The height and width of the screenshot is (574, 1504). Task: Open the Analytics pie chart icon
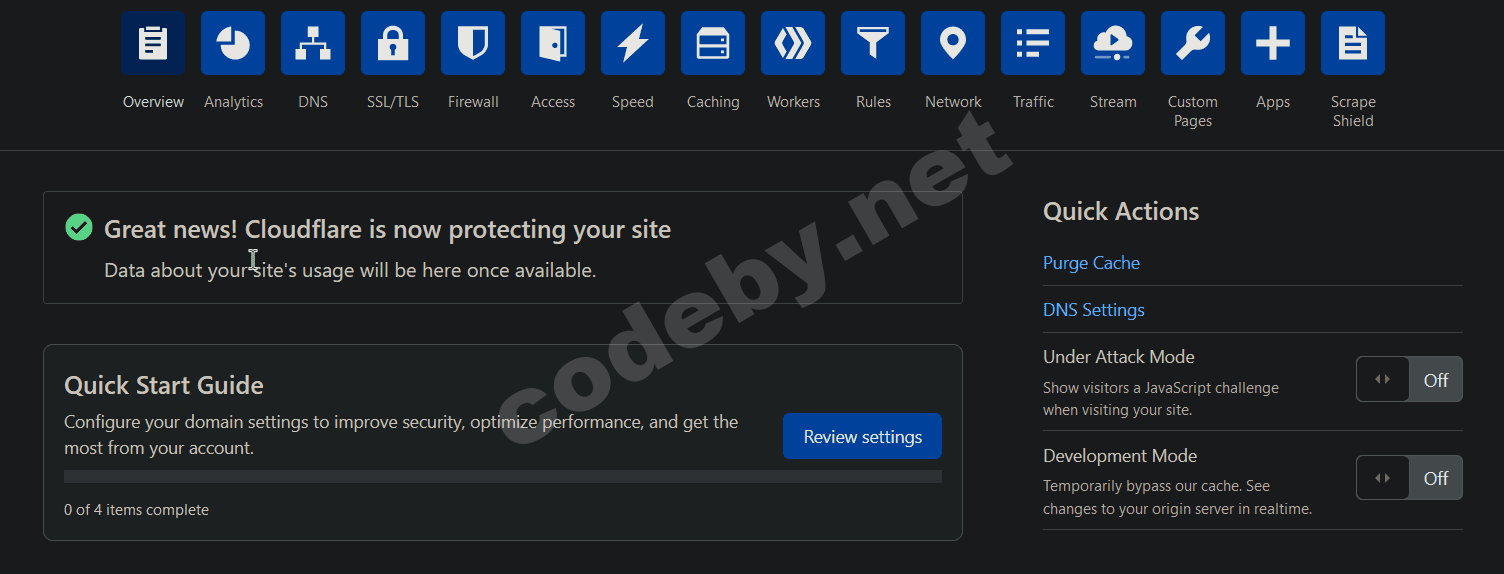click(233, 43)
